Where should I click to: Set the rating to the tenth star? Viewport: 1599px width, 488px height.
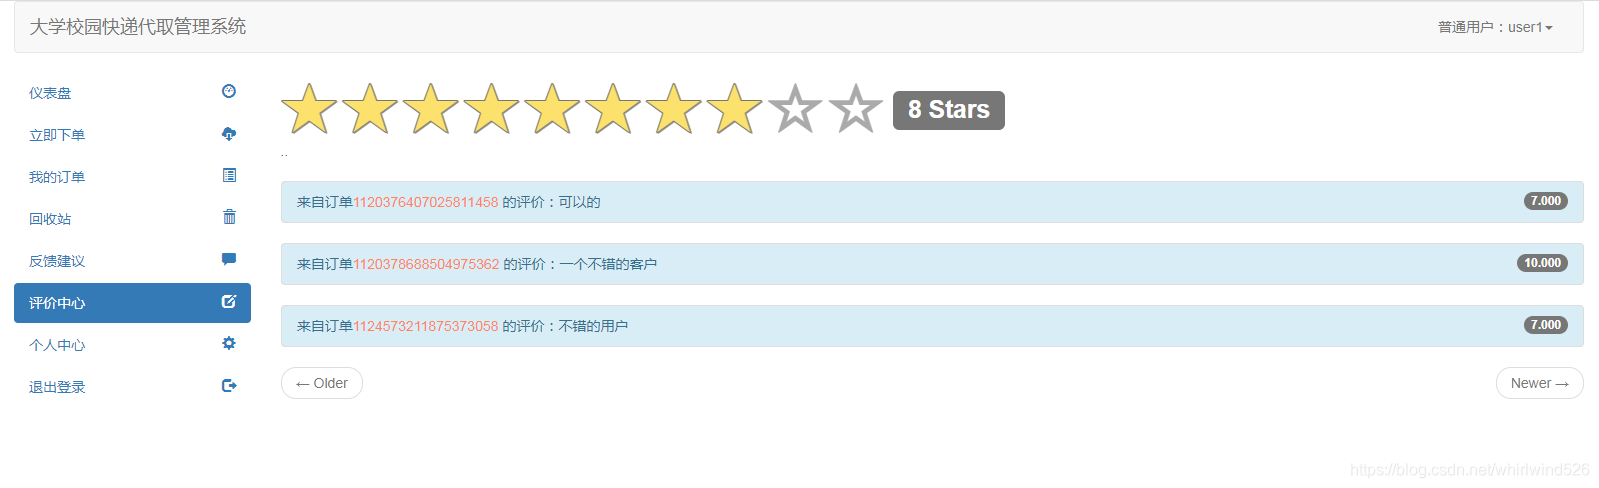[x=856, y=109]
